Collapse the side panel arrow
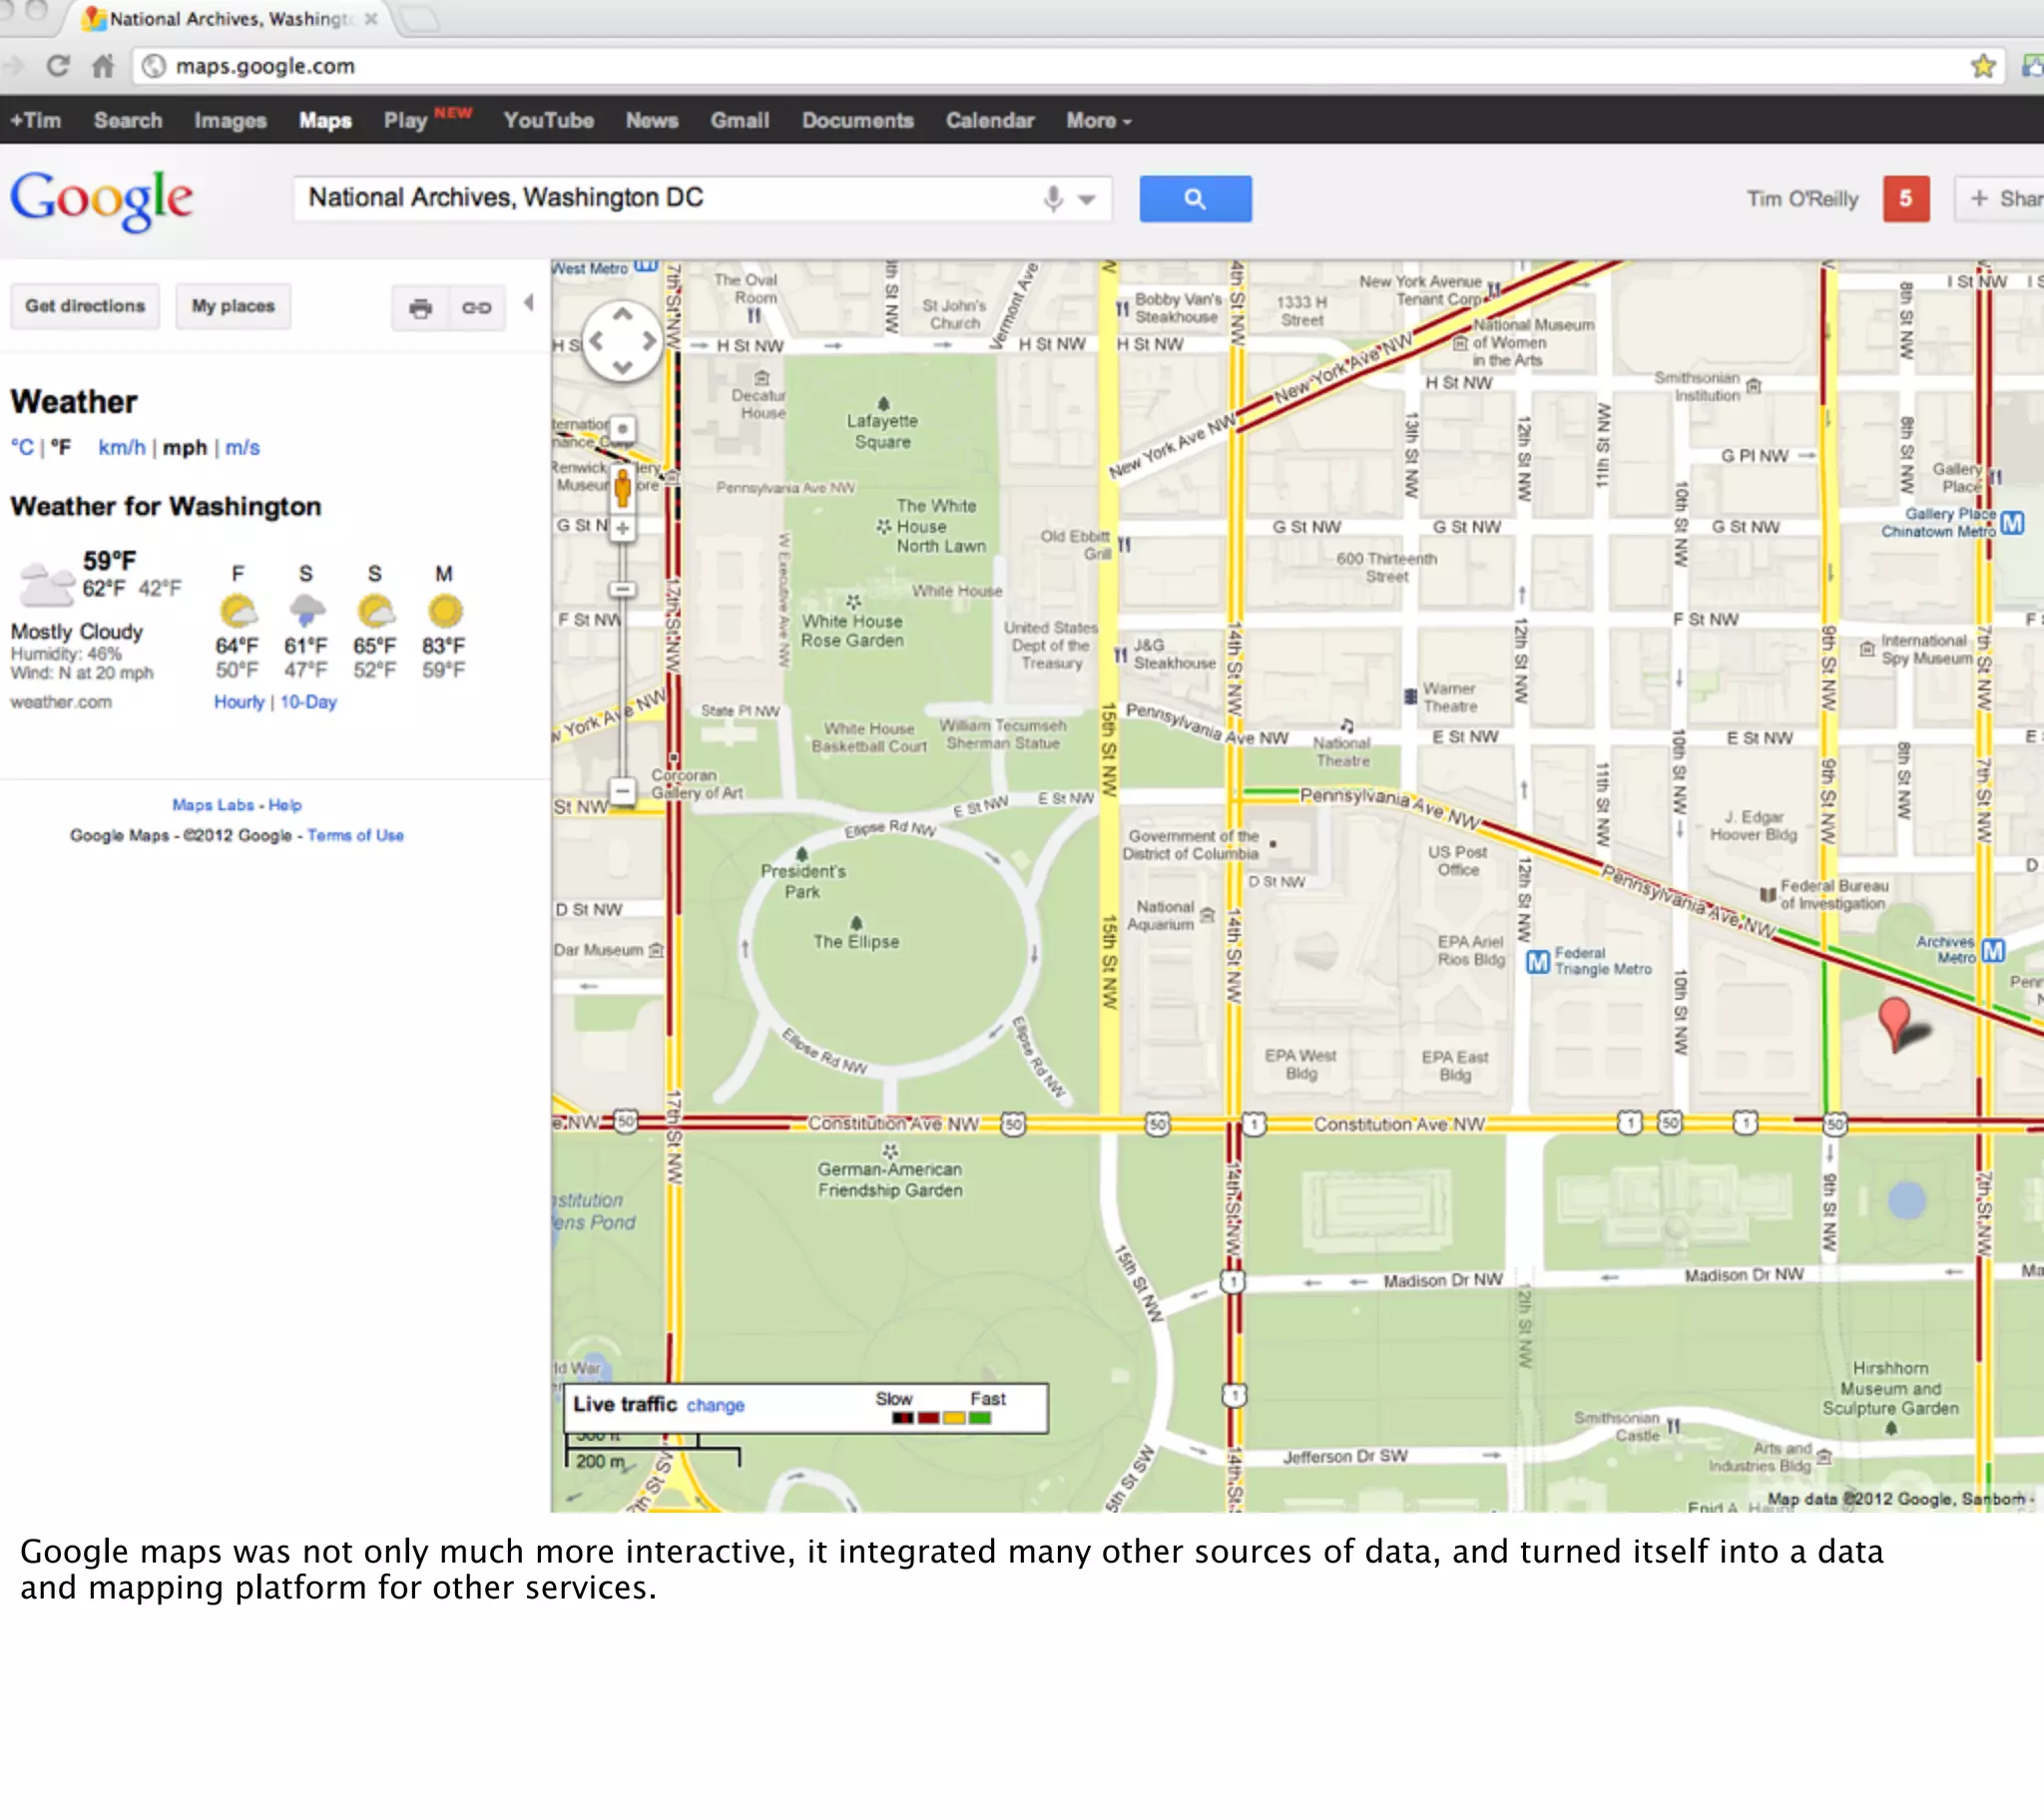2044x1820 pixels. point(529,302)
